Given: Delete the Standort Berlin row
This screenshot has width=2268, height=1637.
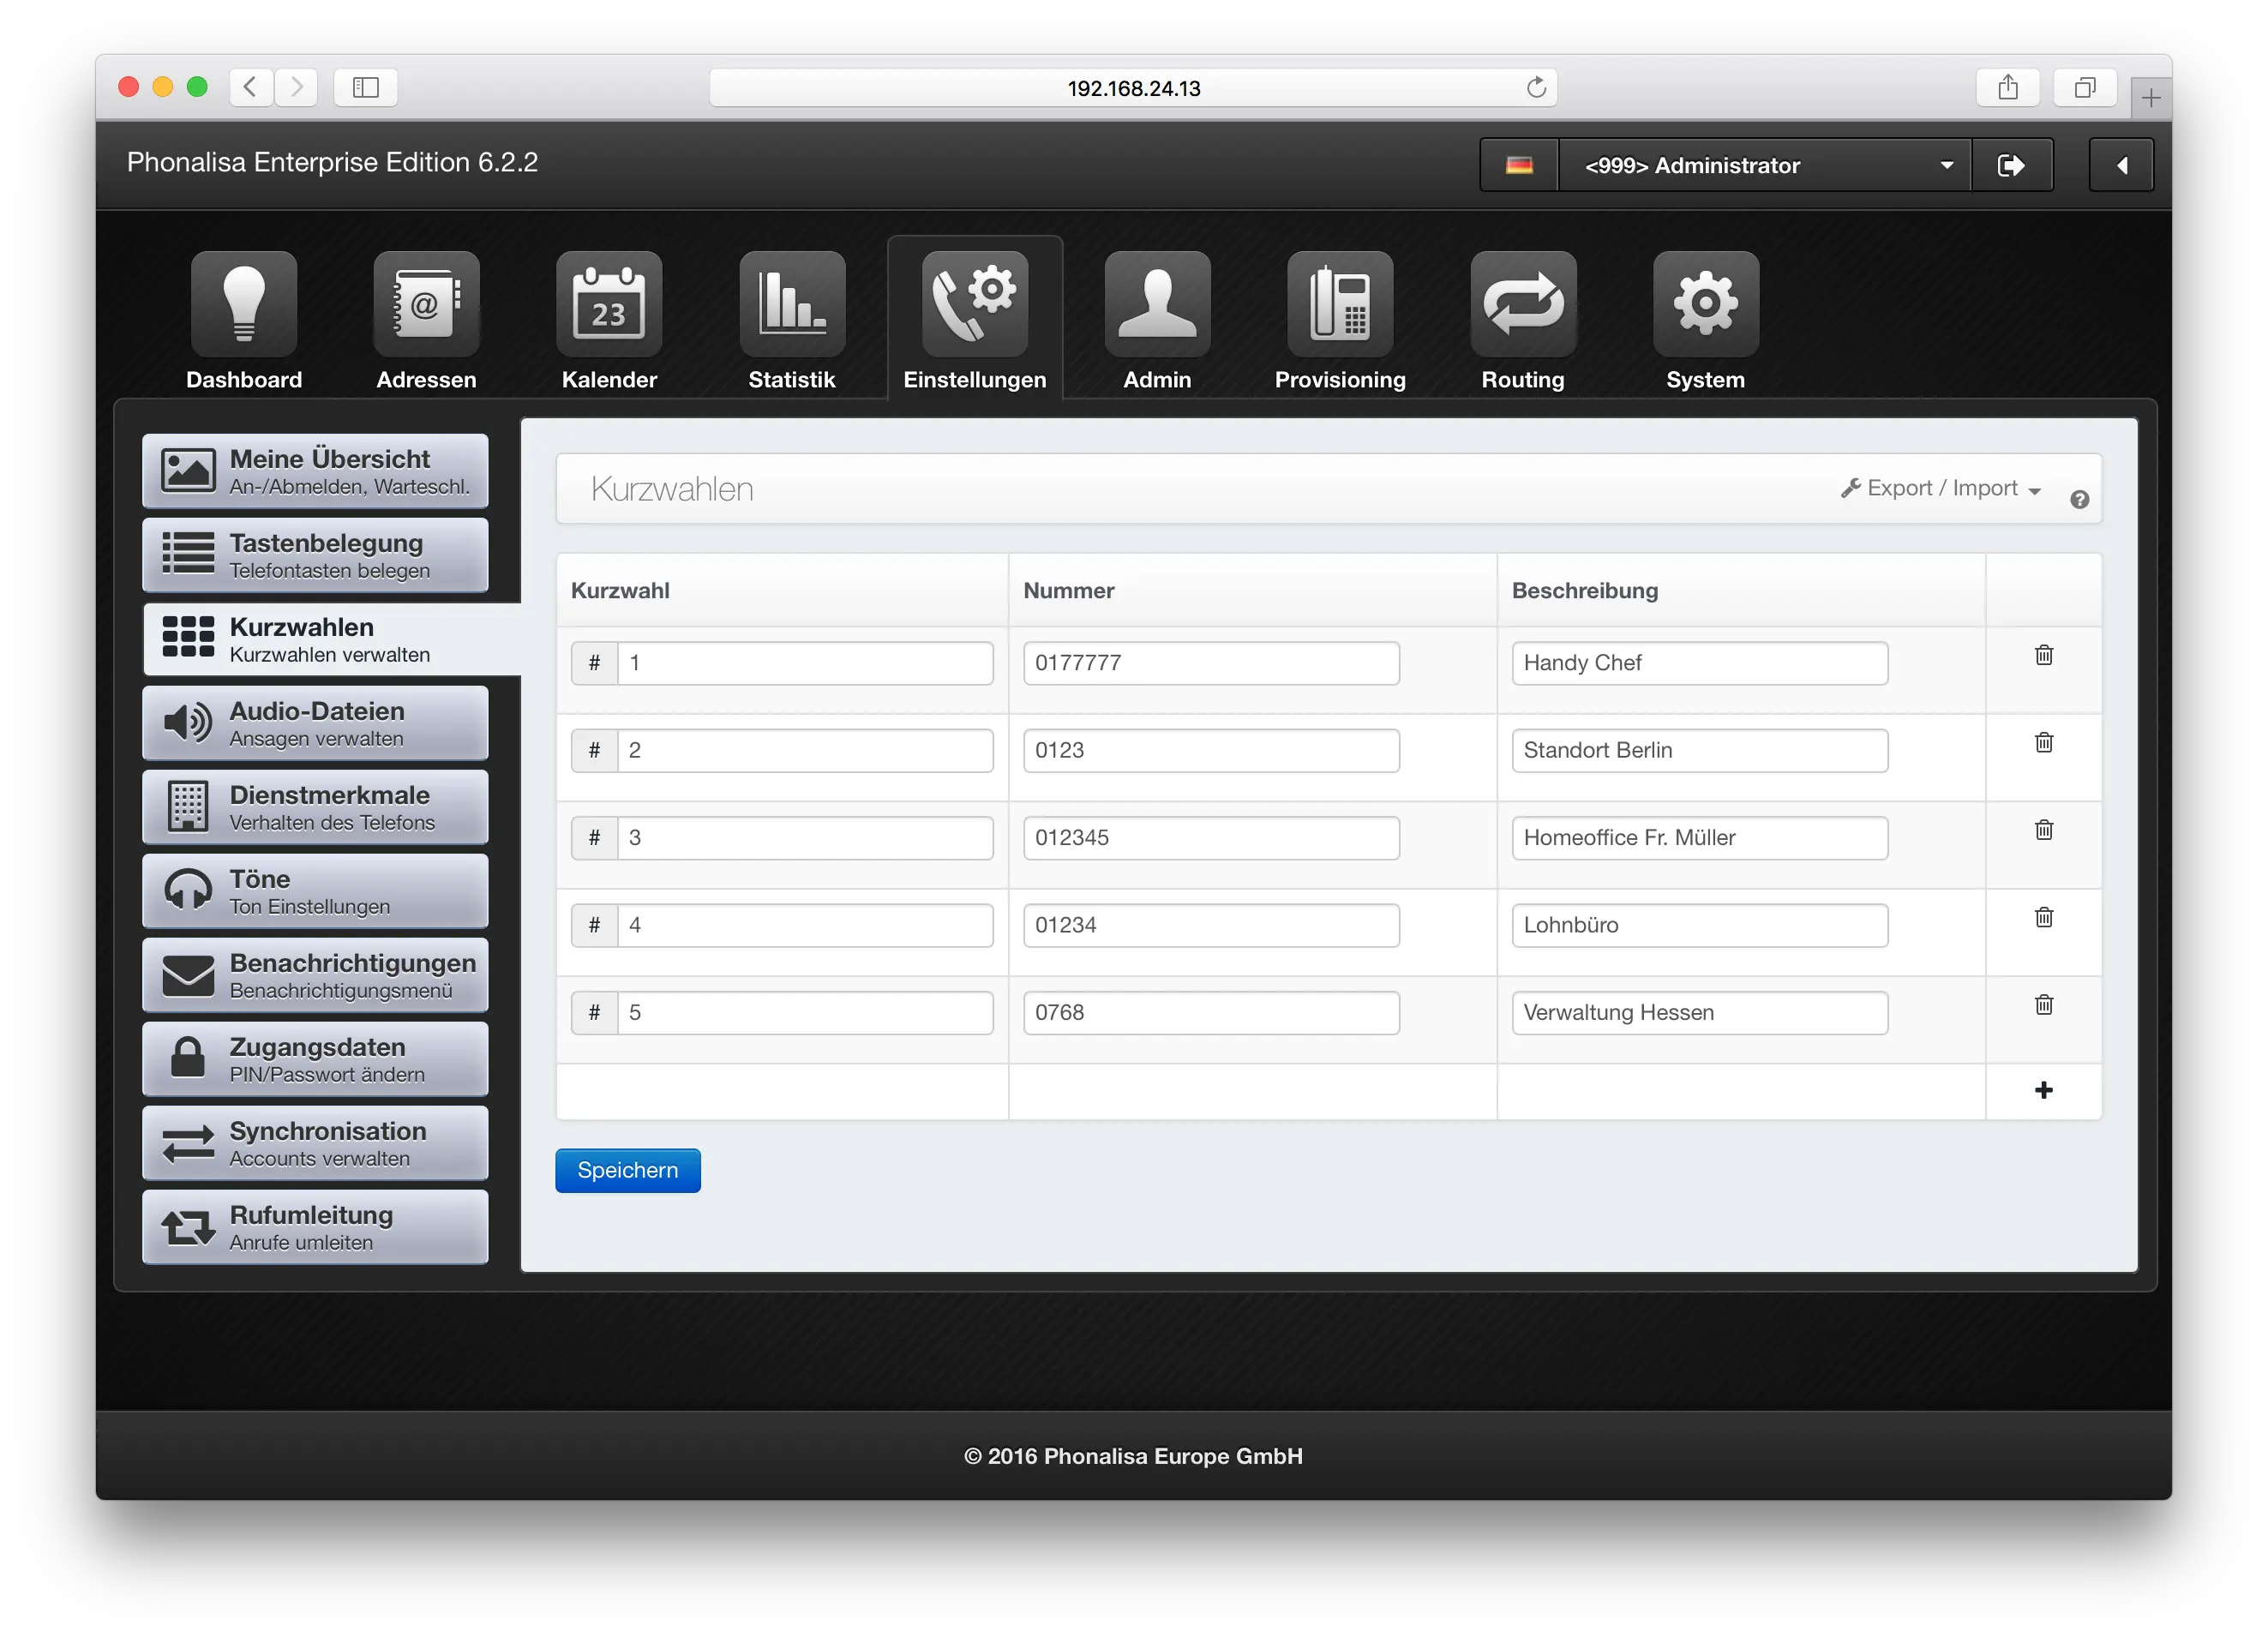Looking at the screenshot, I should point(2044,742).
